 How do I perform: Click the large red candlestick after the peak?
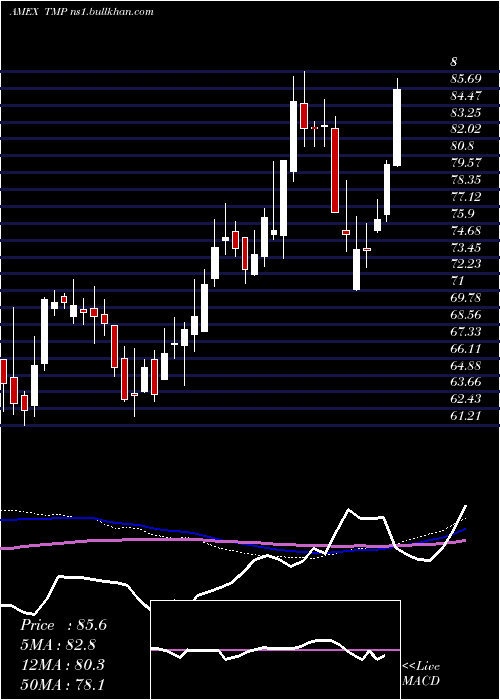point(335,170)
